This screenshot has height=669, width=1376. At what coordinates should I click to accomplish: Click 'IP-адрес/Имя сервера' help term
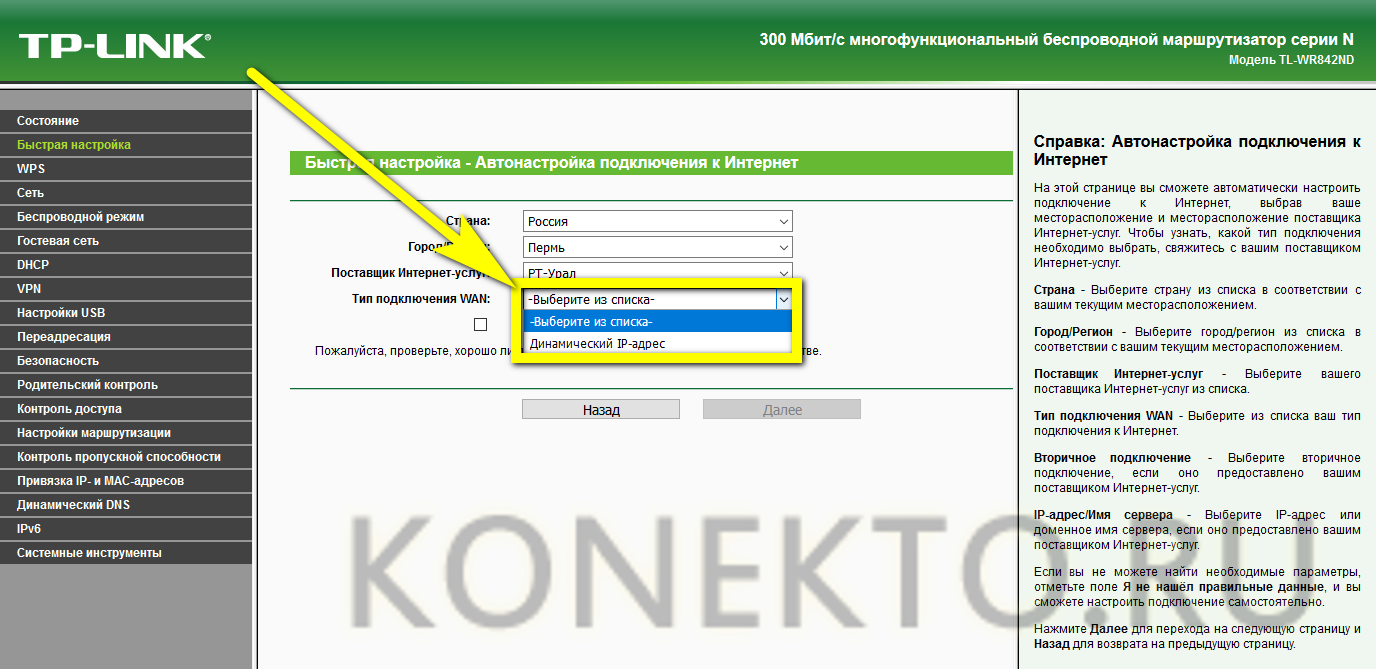click(1104, 515)
